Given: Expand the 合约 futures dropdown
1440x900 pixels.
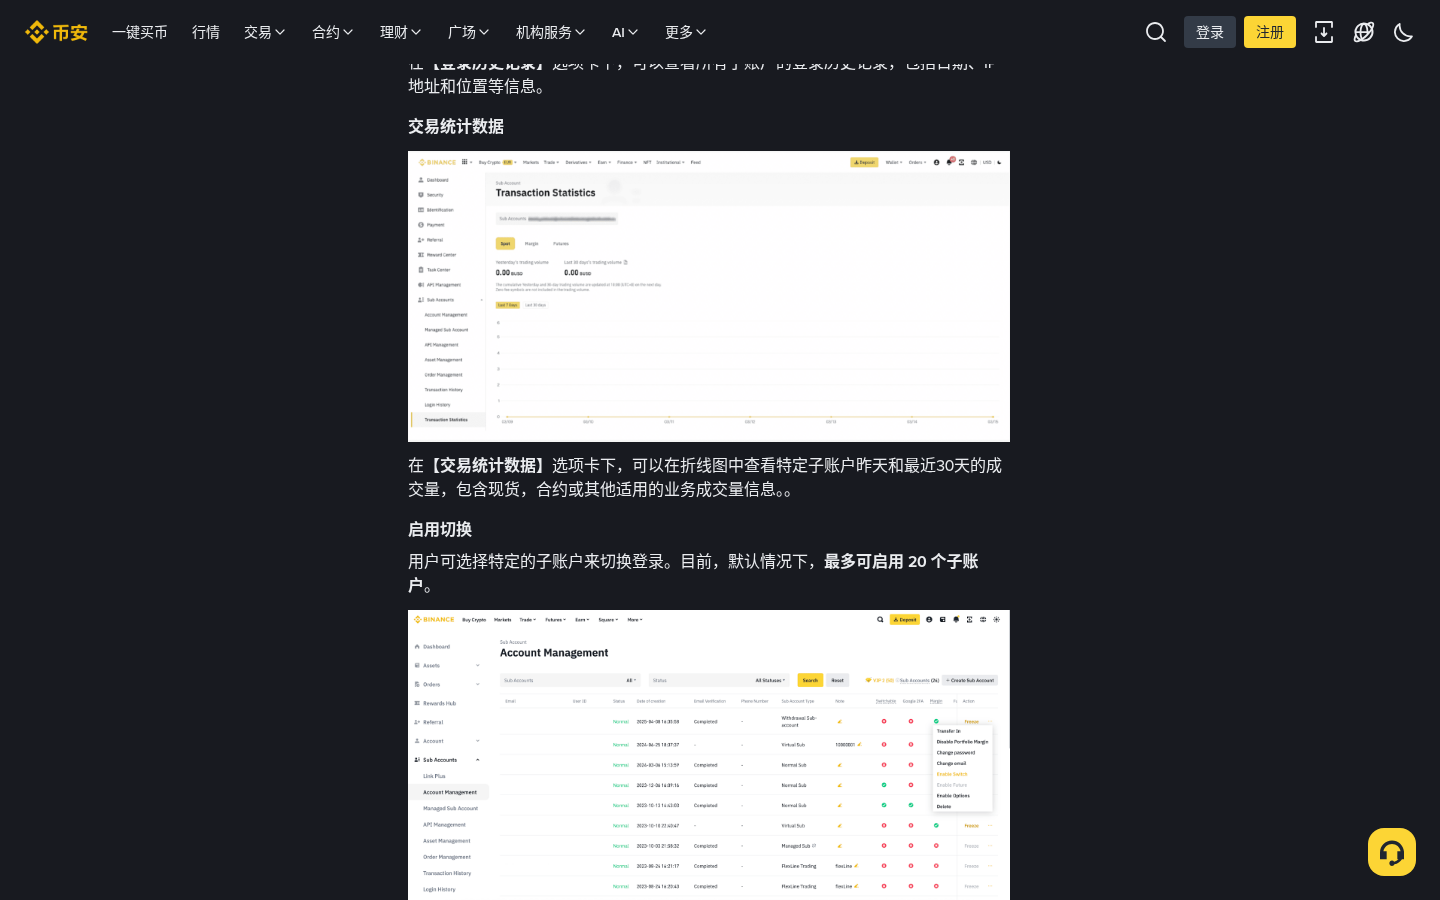Looking at the screenshot, I should (333, 32).
